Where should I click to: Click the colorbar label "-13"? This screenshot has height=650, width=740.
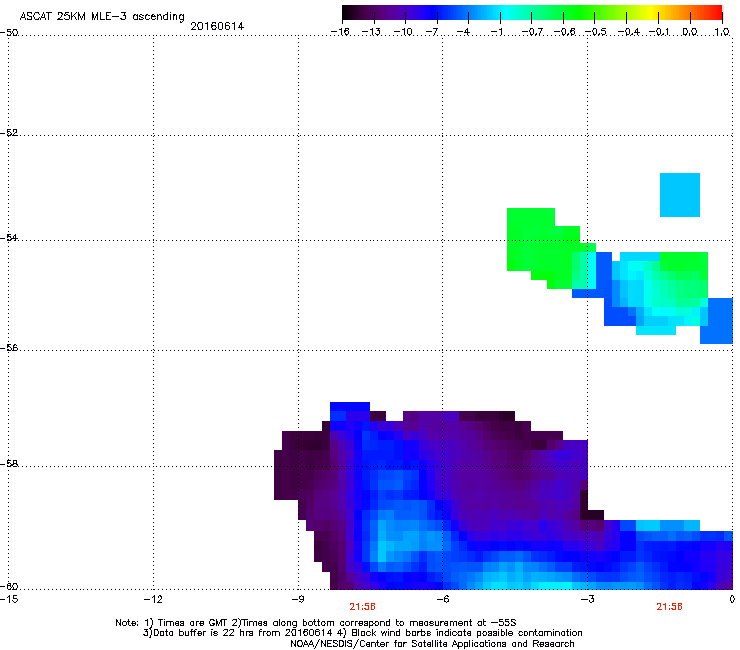pyautogui.click(x=371, y=32)
